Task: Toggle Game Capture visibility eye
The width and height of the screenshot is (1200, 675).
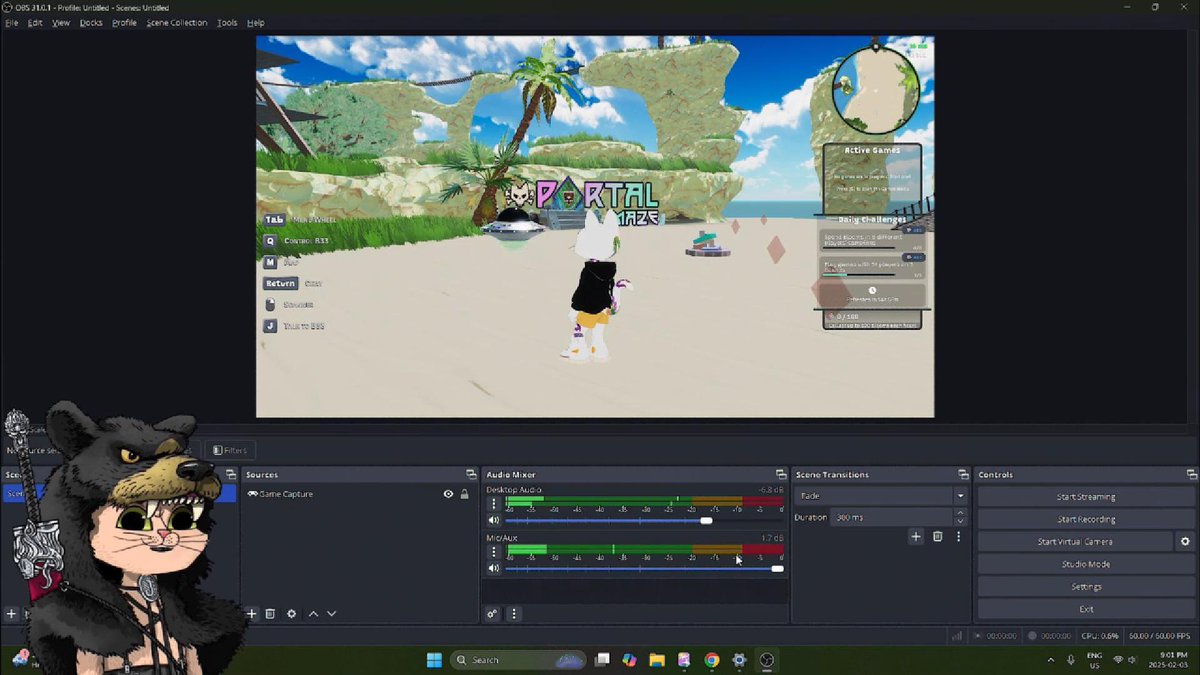Action: tap(448, 494)
